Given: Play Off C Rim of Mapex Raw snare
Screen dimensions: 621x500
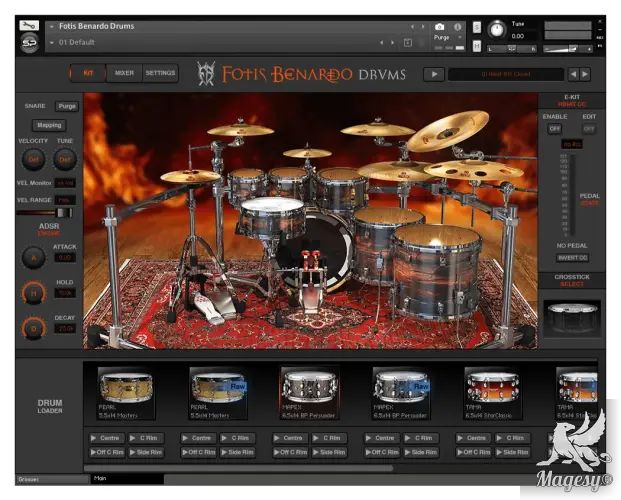Looking at the screenshot, I should pyautogui.click(x=381, y=452).
